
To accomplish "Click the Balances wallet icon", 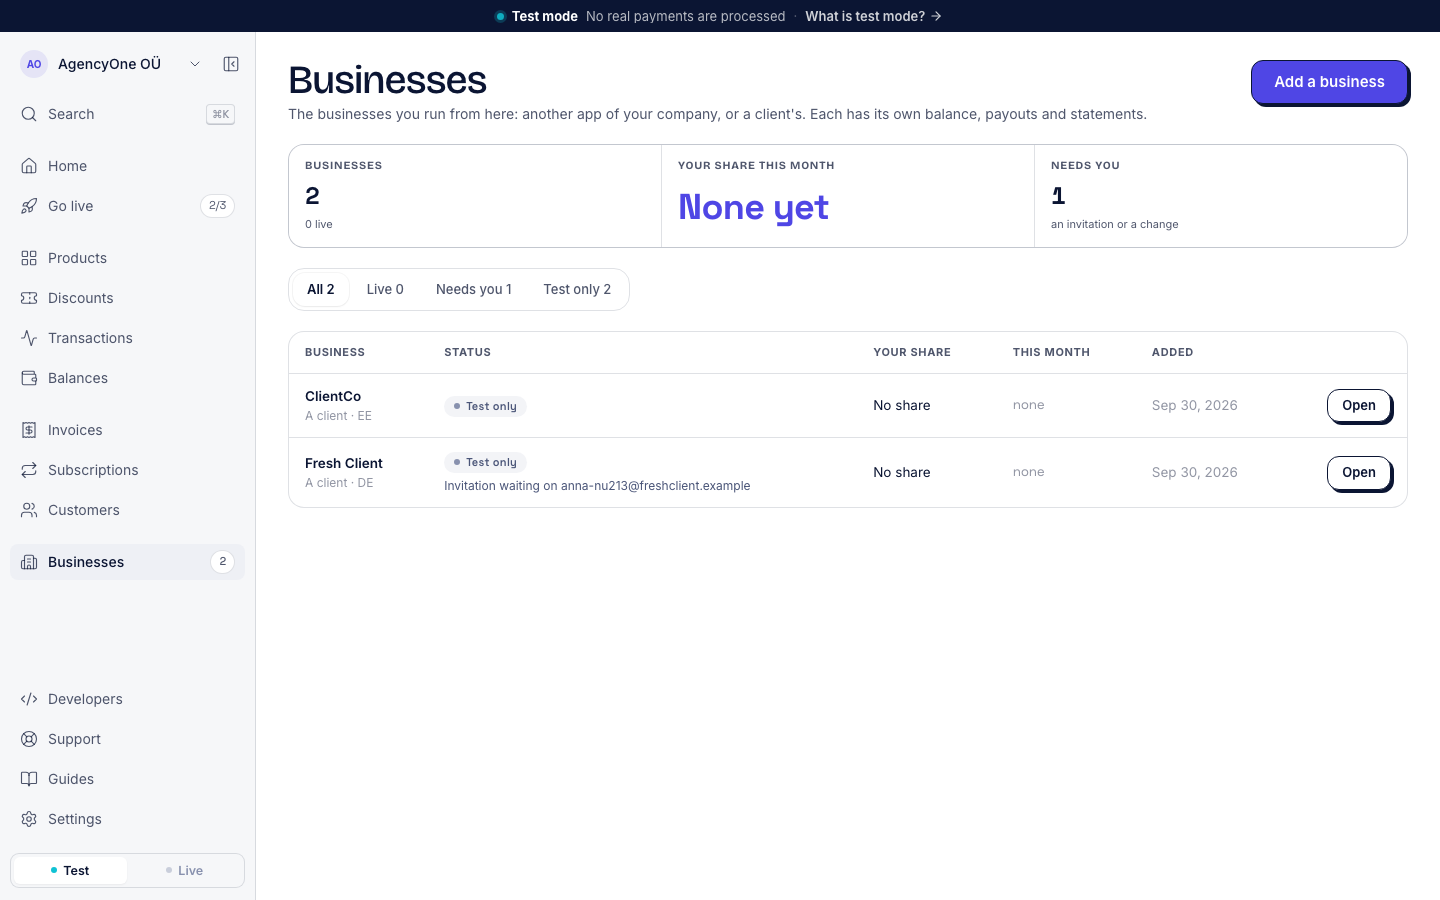I will (29, 378).
